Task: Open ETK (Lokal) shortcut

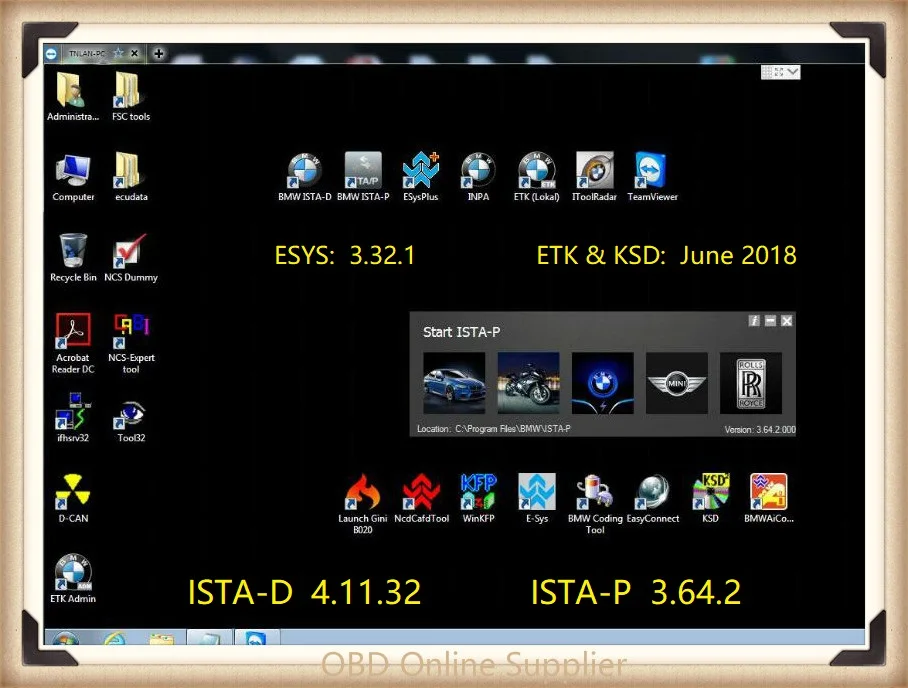Action: pos(537,177)
